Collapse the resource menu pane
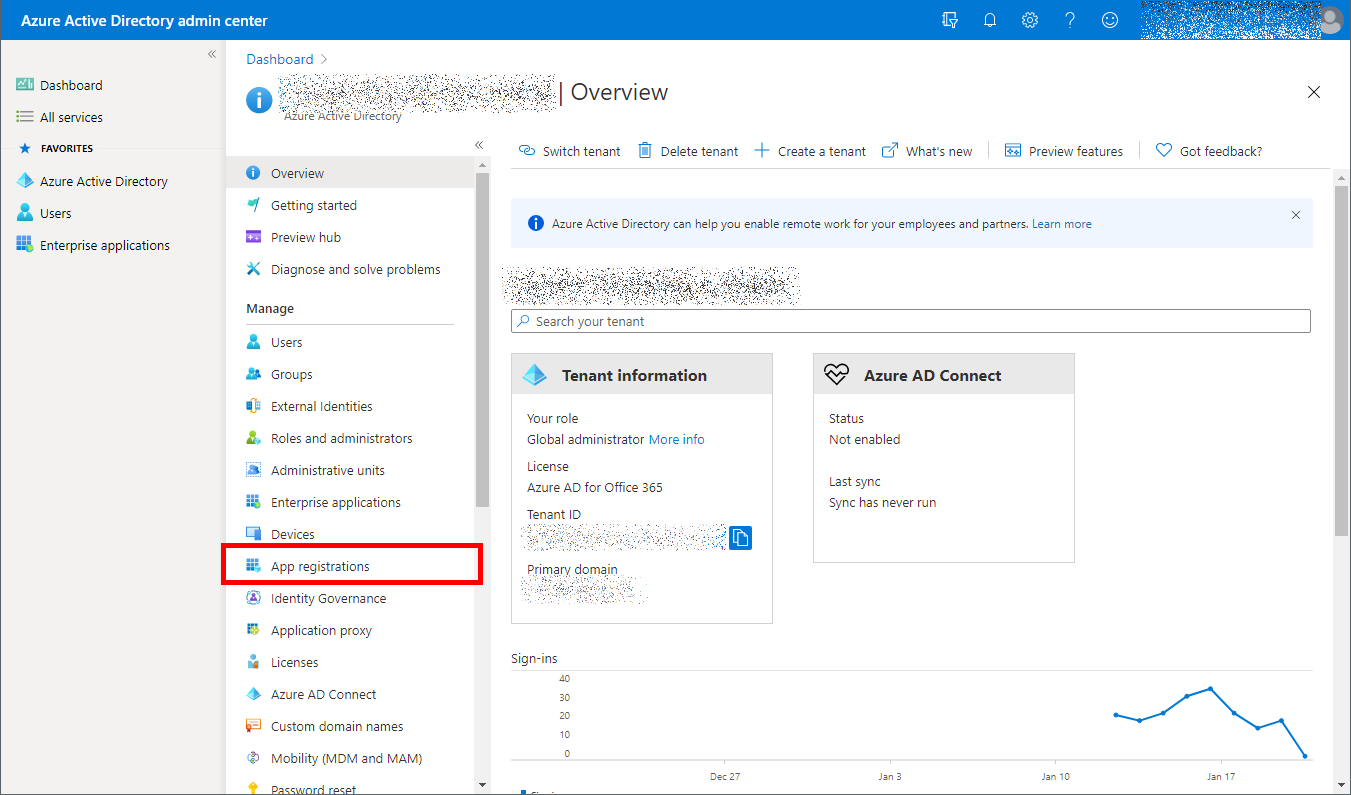Screen dimensions: 1351x795 [x=479, y=145]
